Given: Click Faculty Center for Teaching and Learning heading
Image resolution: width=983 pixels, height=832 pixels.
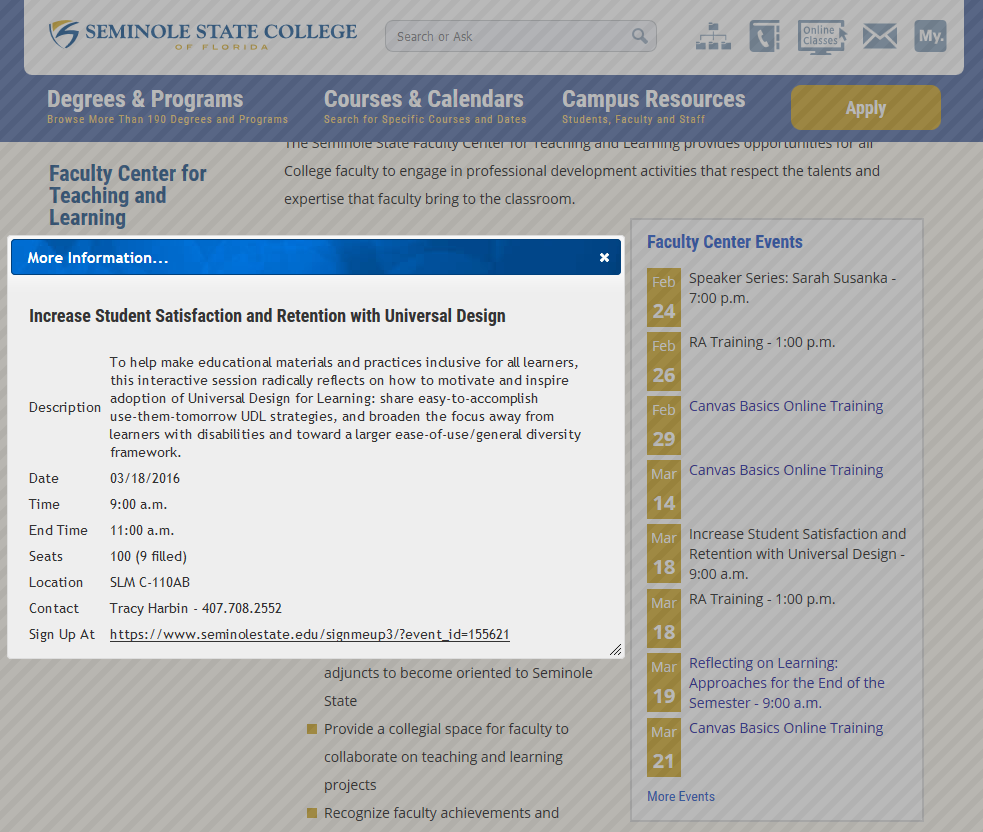Looking at the screenshot, I should click(128, 195).
